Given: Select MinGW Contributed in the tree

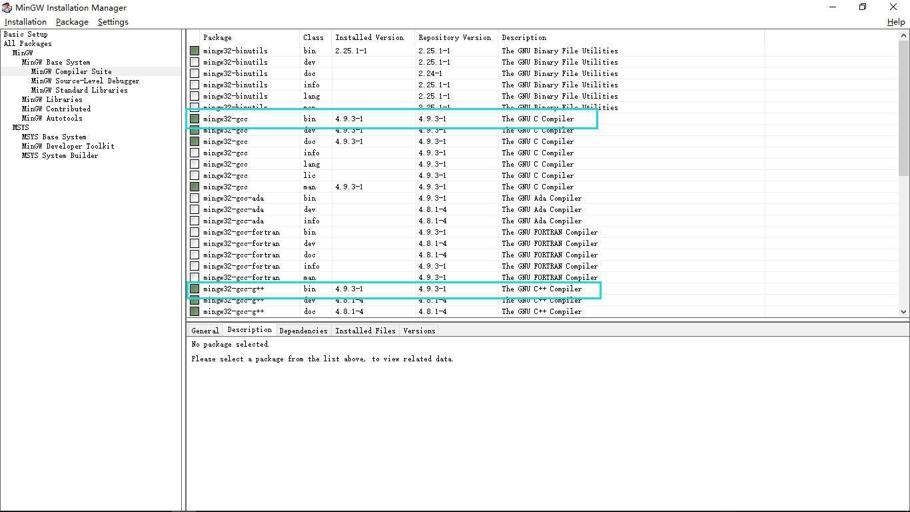Looking at the screenshot, I should (56, 109).
